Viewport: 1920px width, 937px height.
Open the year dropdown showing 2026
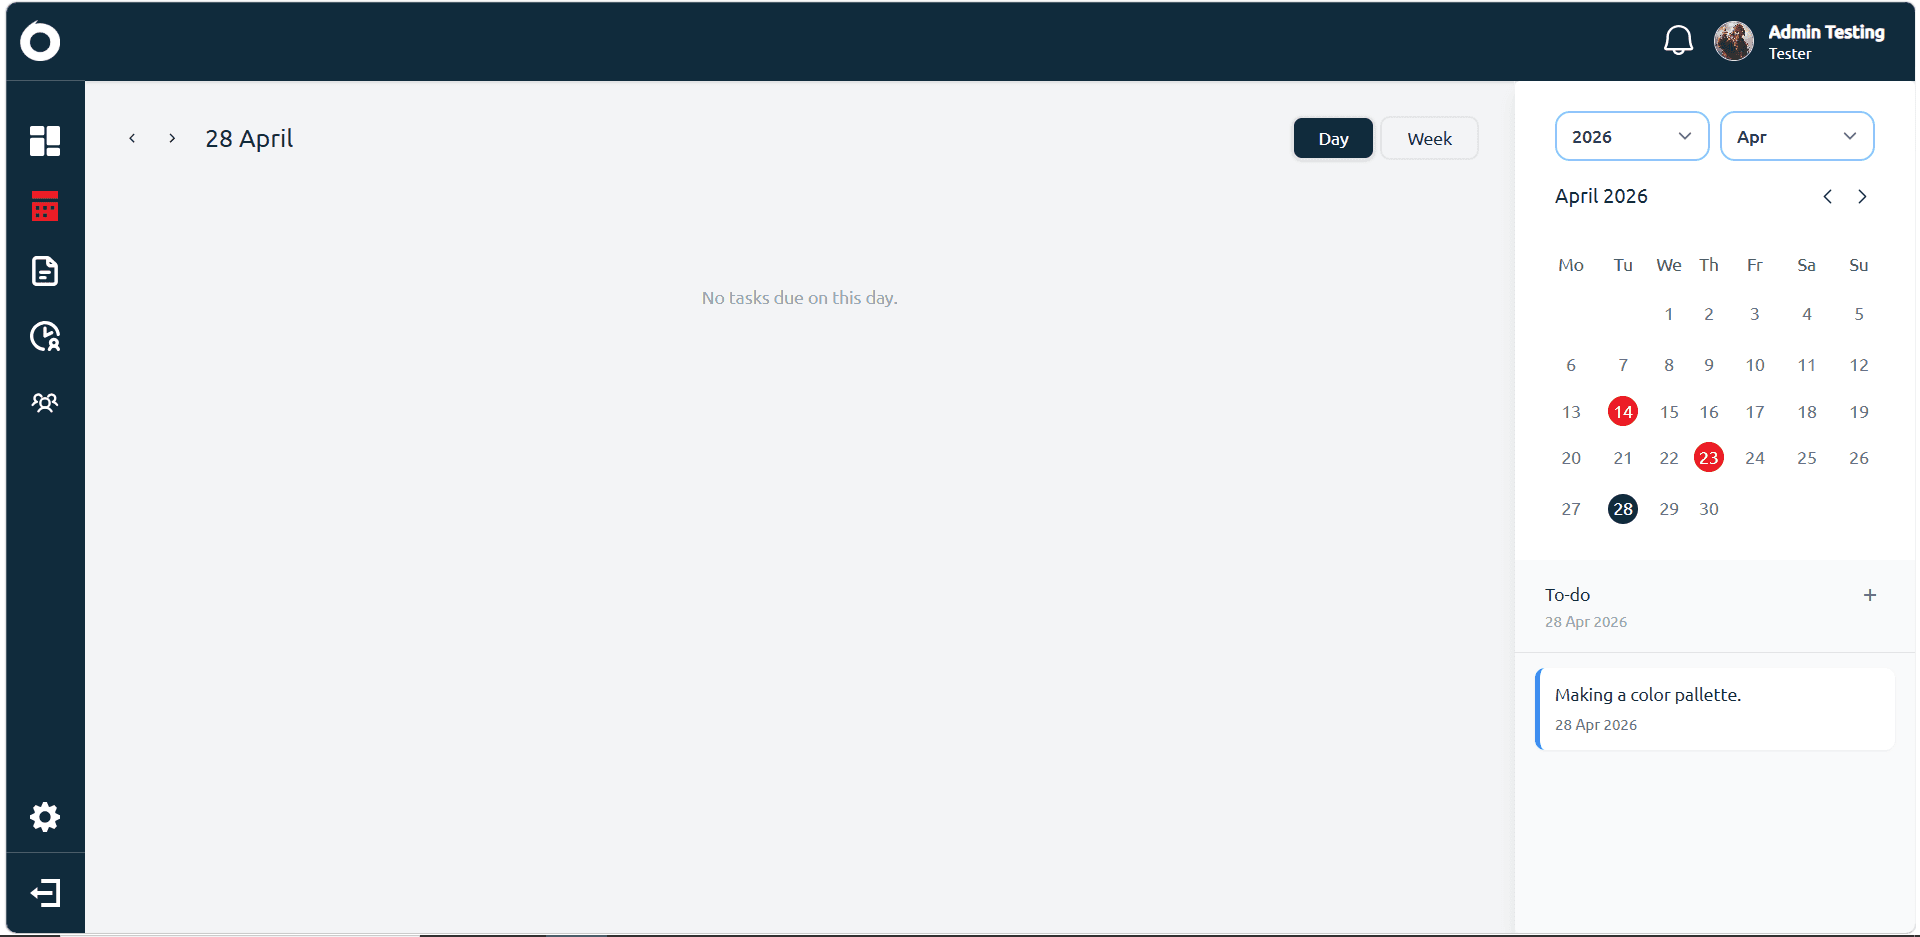1632,136
